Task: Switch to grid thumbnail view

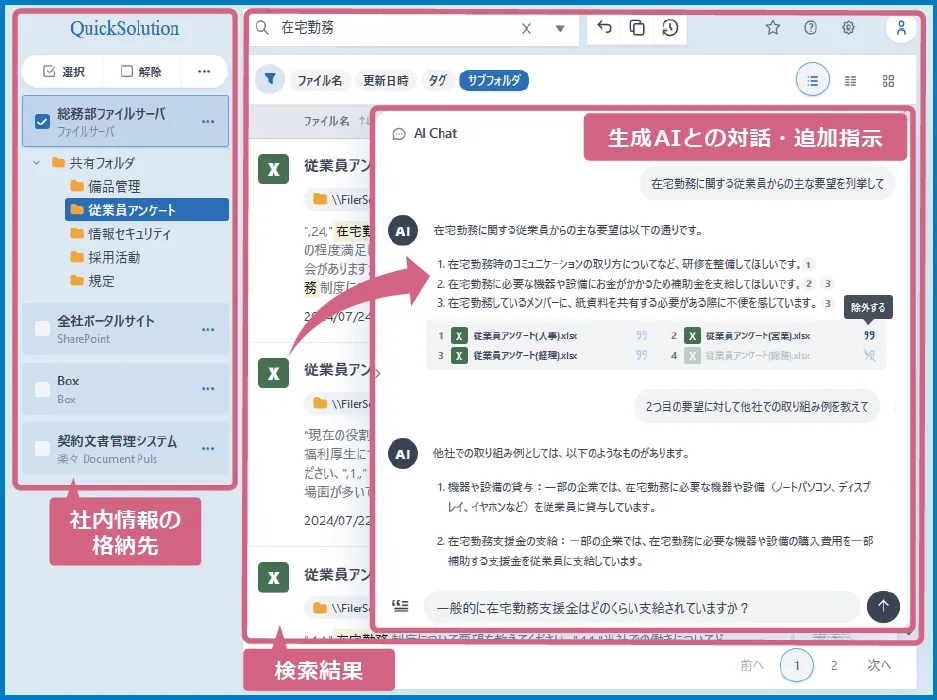Action: click(x=889, y=81)
